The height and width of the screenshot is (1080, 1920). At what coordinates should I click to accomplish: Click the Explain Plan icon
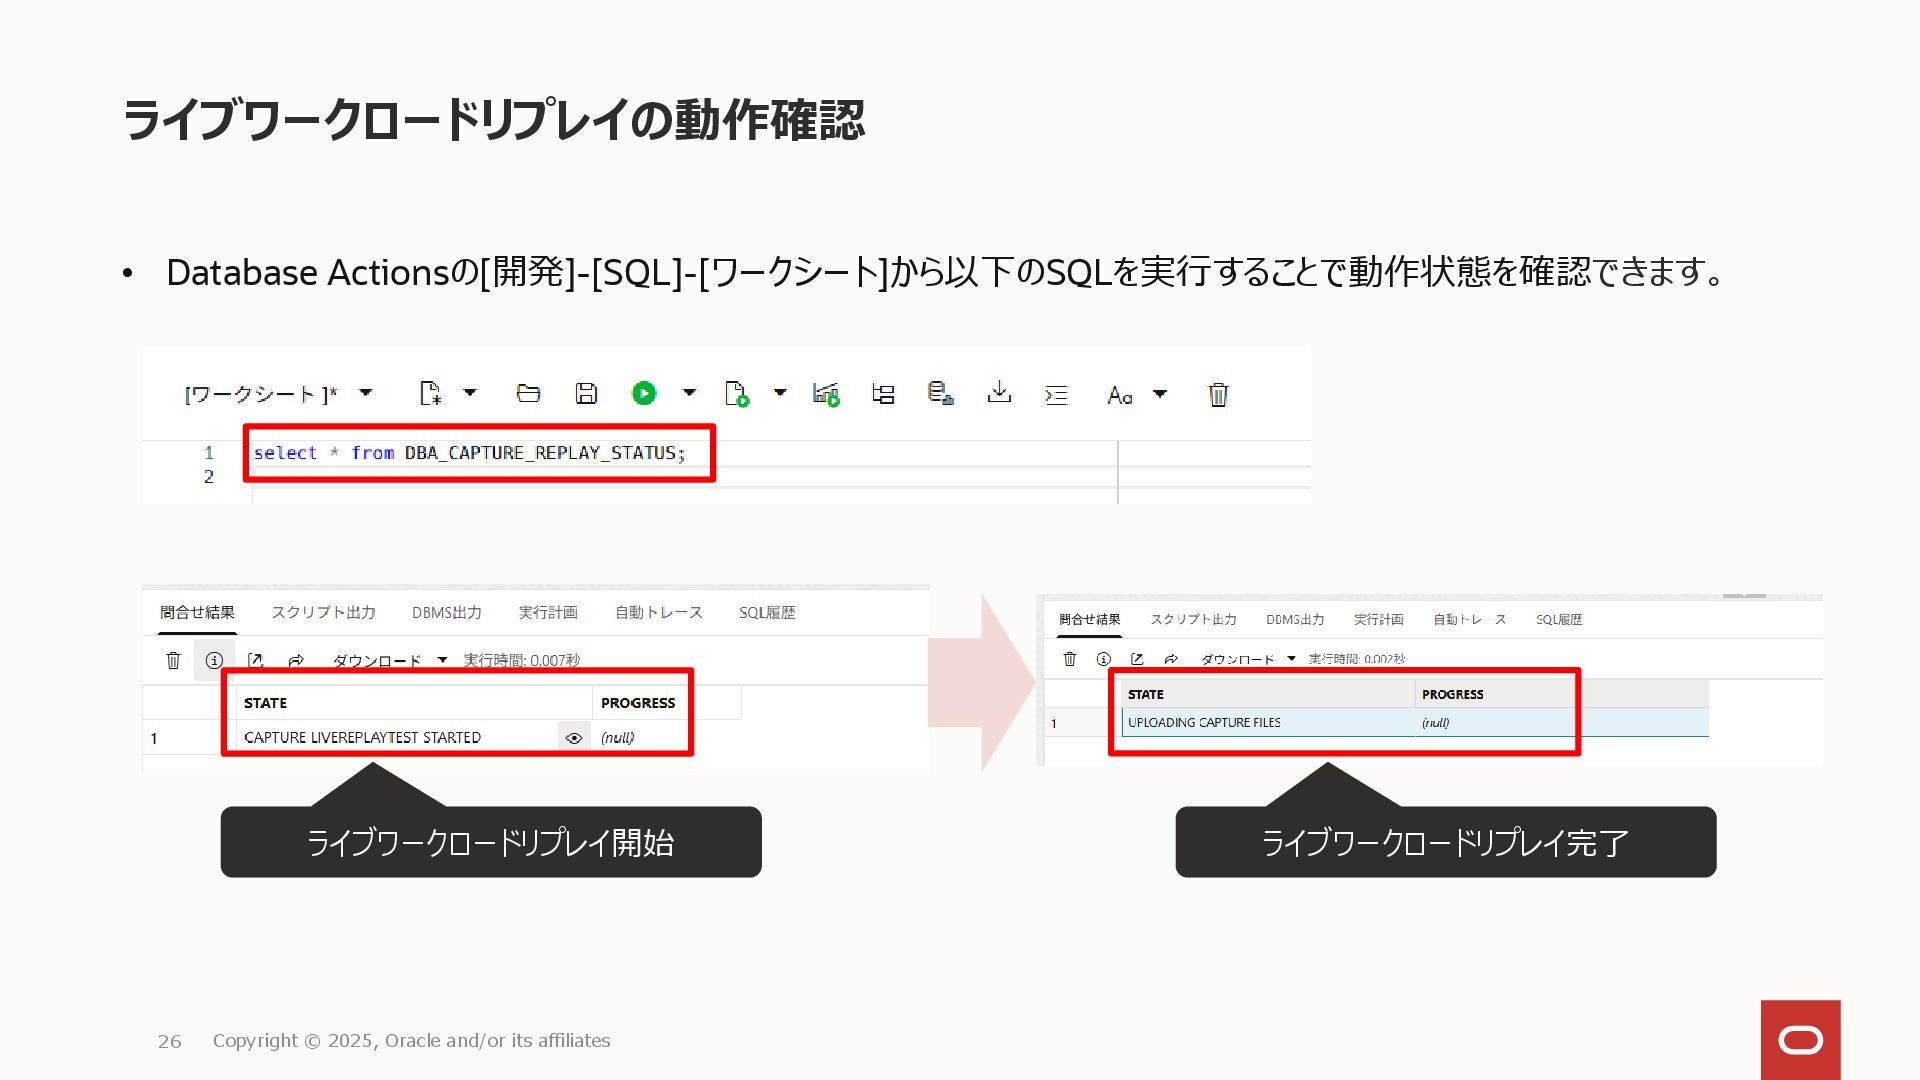click(883, 394)
